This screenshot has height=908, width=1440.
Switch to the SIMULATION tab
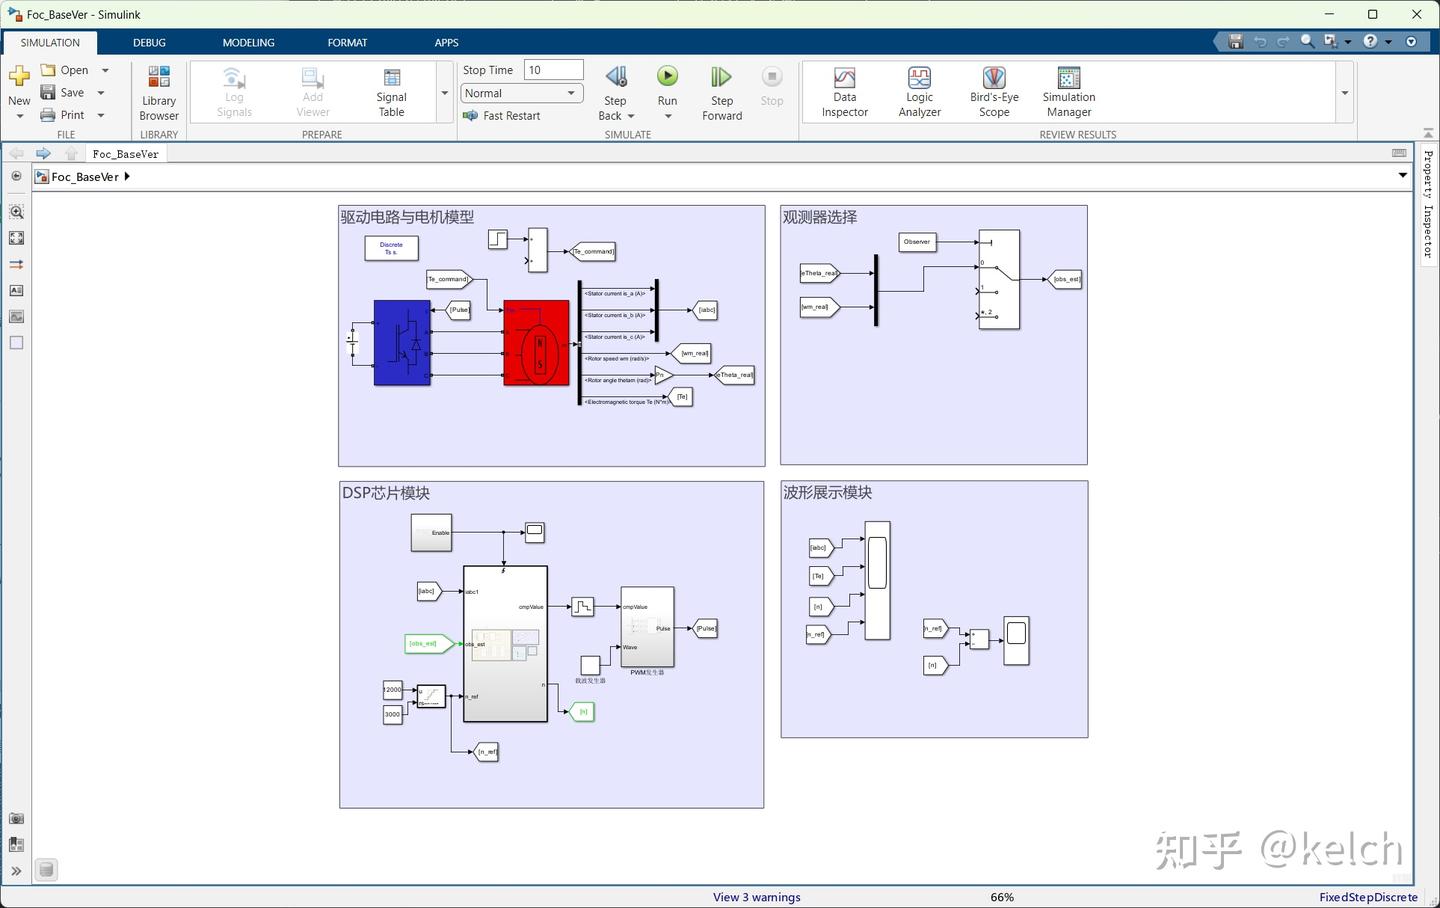(x=50, y=42)
